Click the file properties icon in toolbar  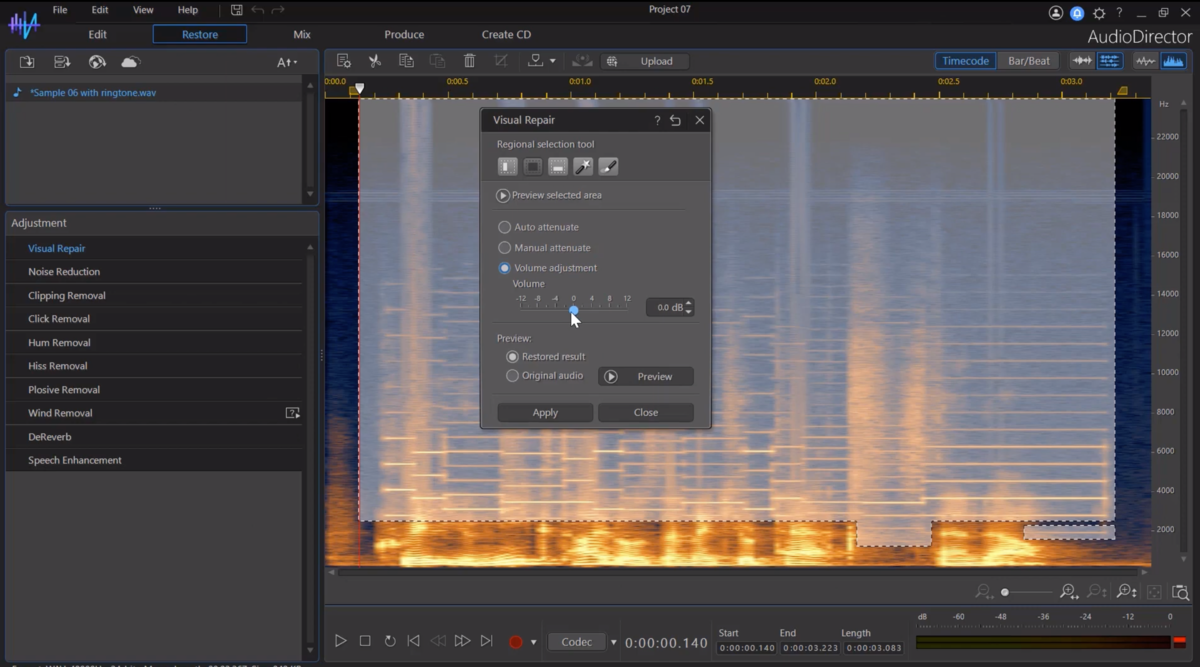(343, 61)
